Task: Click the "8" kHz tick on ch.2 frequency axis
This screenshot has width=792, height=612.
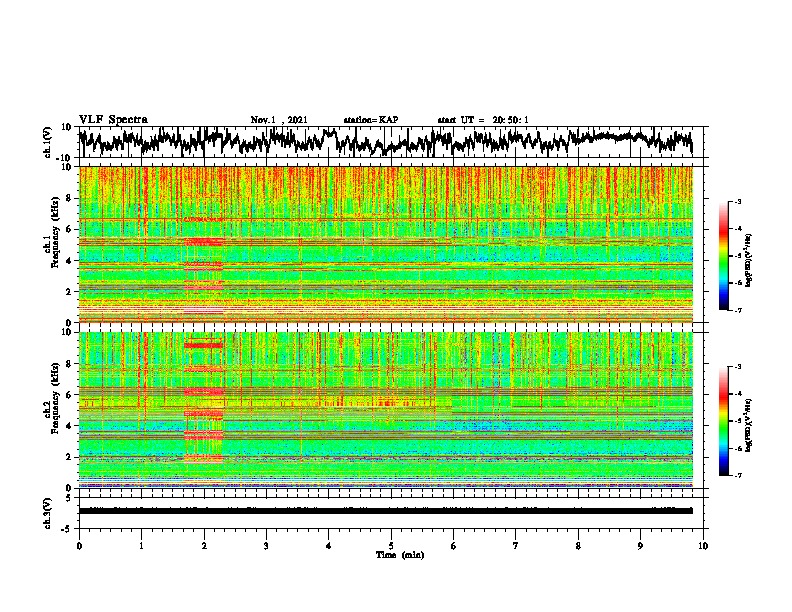Action: click(69, 364)
